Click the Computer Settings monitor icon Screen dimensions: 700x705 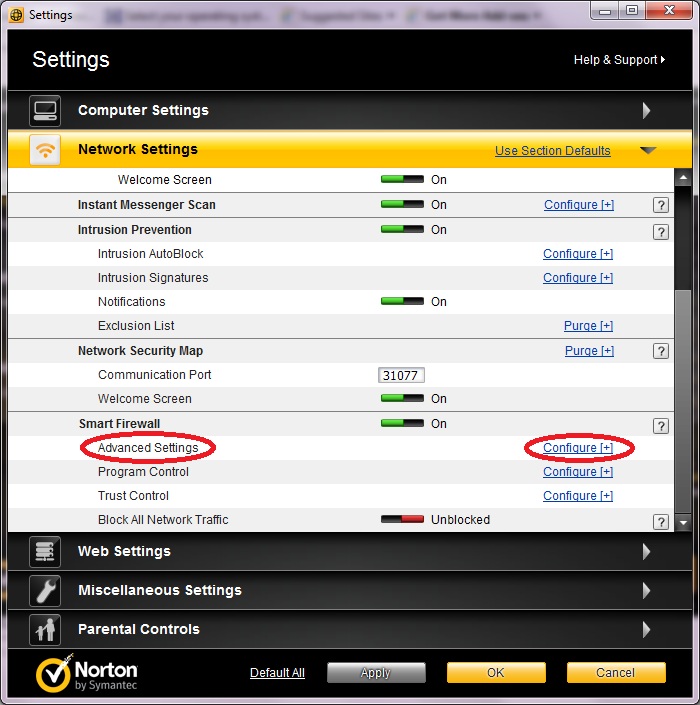tap(45, 111)
